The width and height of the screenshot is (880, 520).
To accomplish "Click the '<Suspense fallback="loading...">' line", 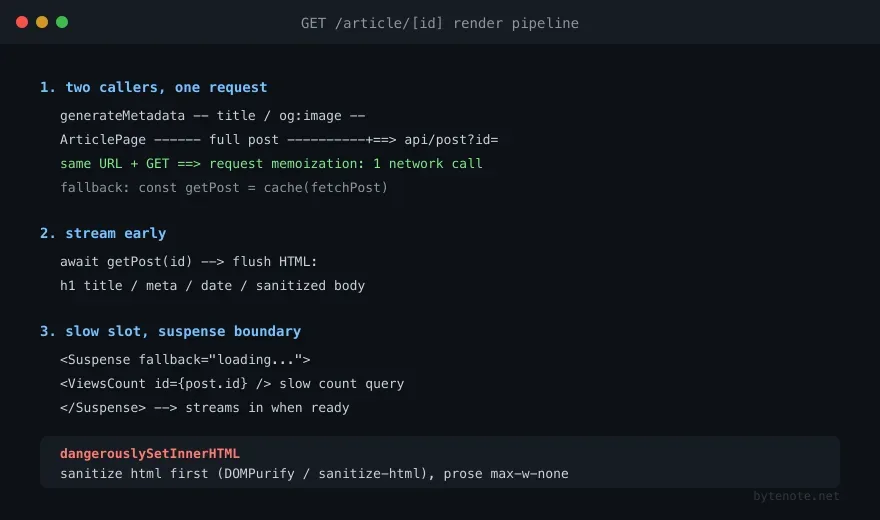I will tap(185, 360).
